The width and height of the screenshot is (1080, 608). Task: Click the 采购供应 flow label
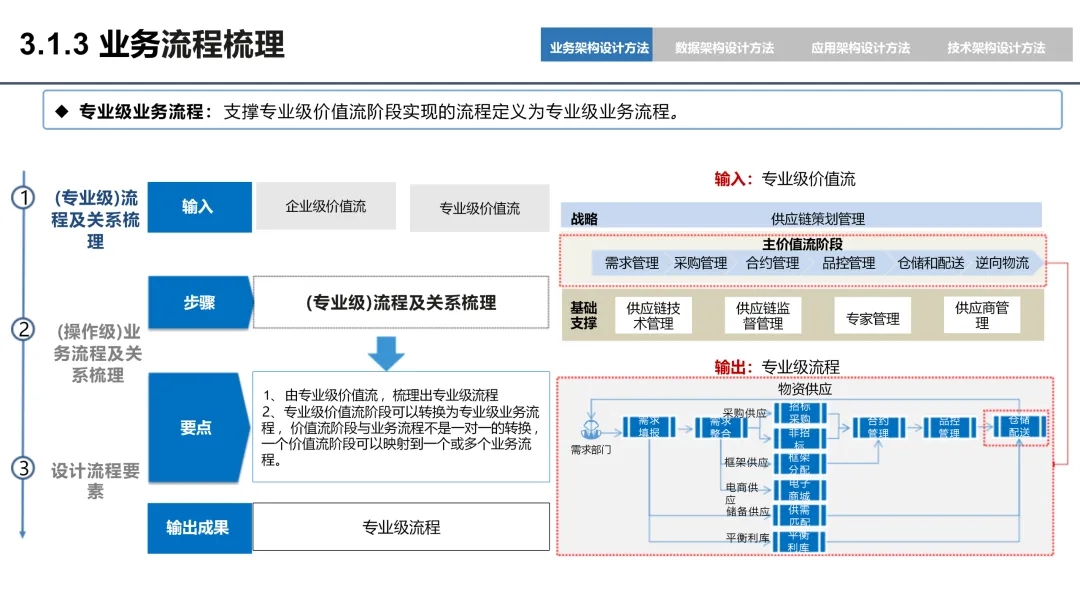tap(745, 413)
